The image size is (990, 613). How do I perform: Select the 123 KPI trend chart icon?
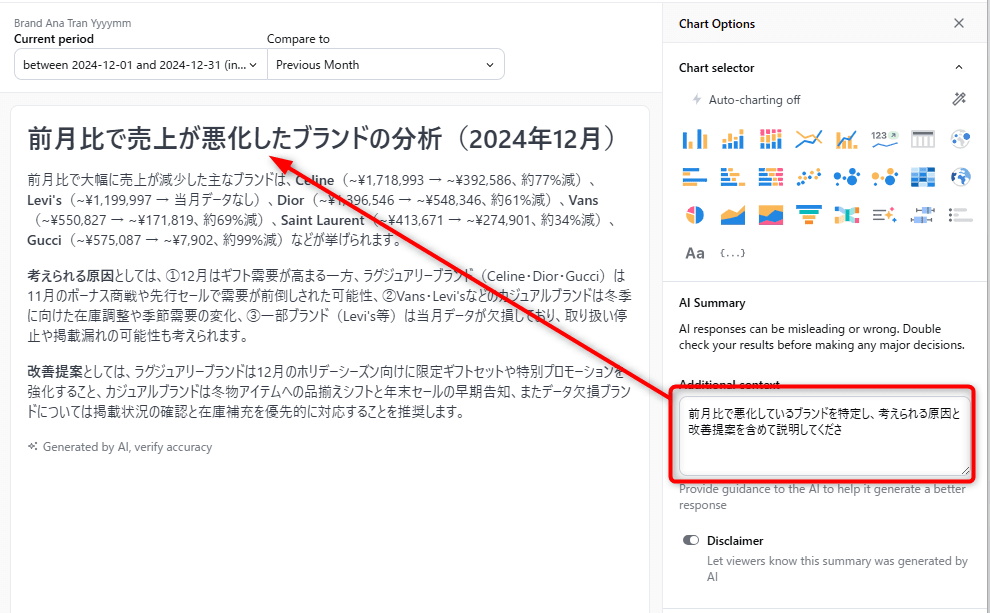click(x=884, y=139)
